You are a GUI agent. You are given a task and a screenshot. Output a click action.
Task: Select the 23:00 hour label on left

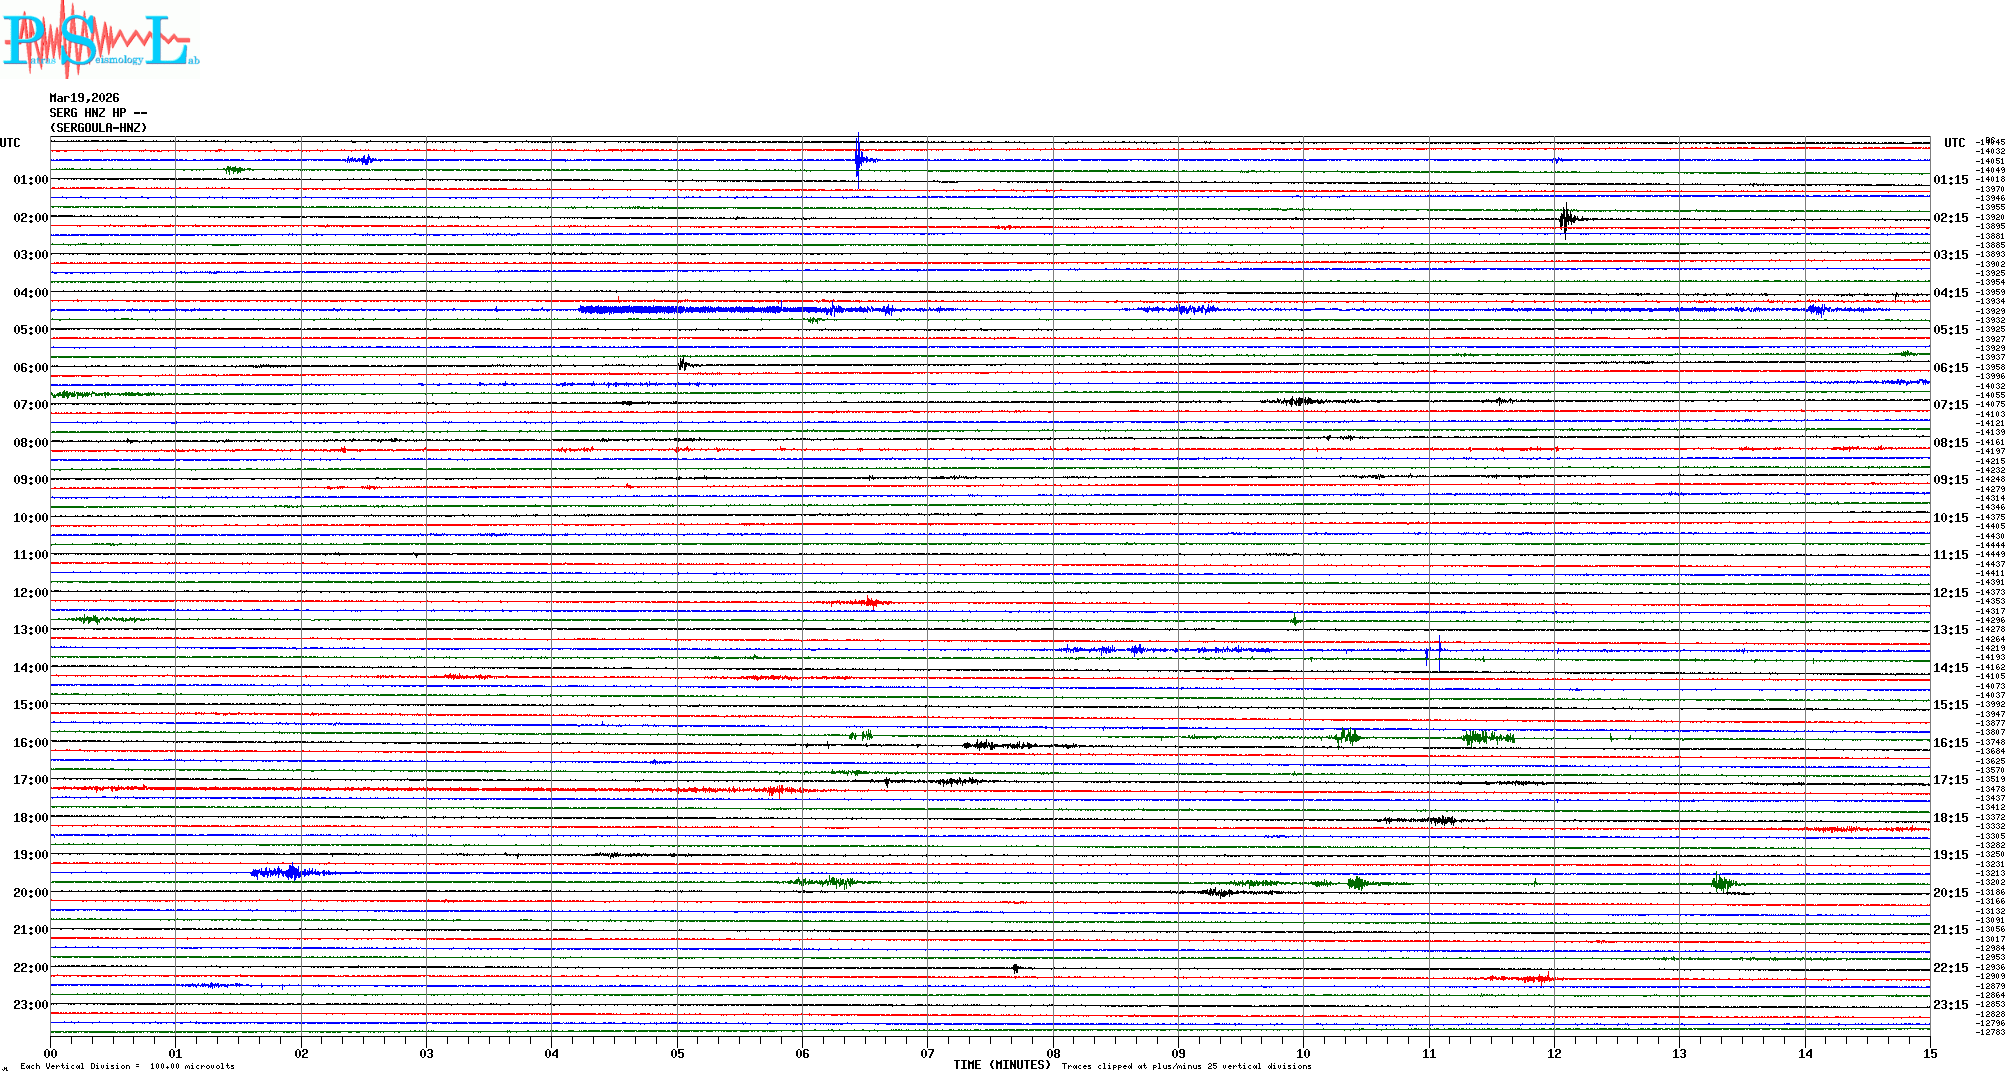[x=30, y=1005]
